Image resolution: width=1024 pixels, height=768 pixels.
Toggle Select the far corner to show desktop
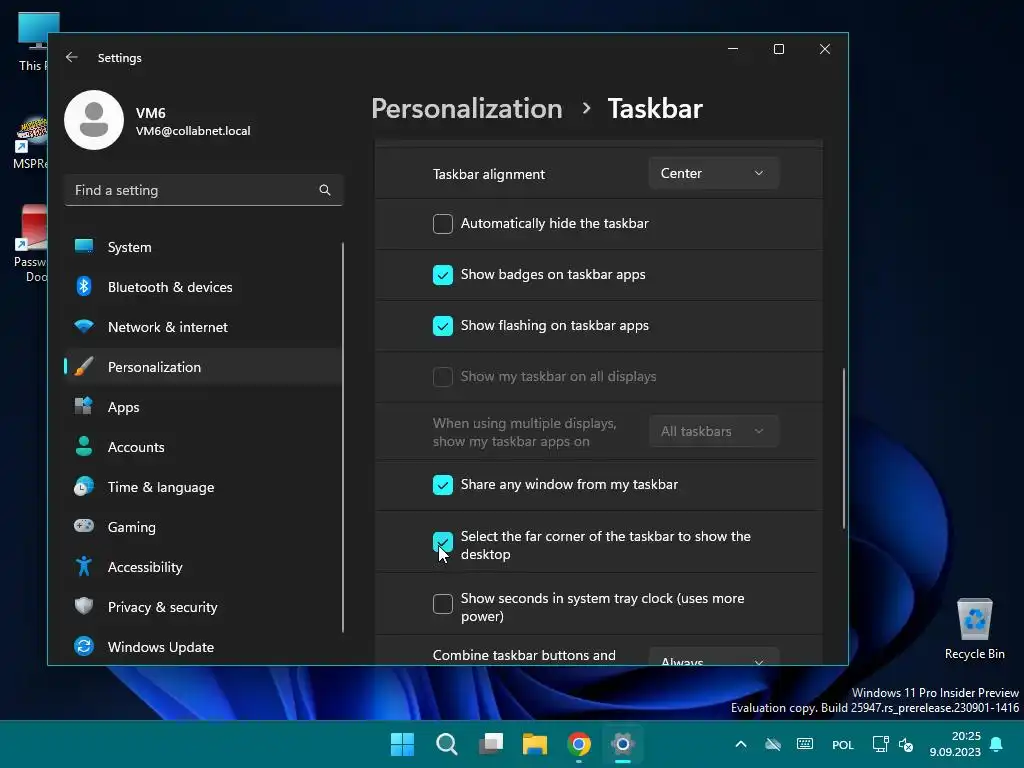[x=443, y=541]
